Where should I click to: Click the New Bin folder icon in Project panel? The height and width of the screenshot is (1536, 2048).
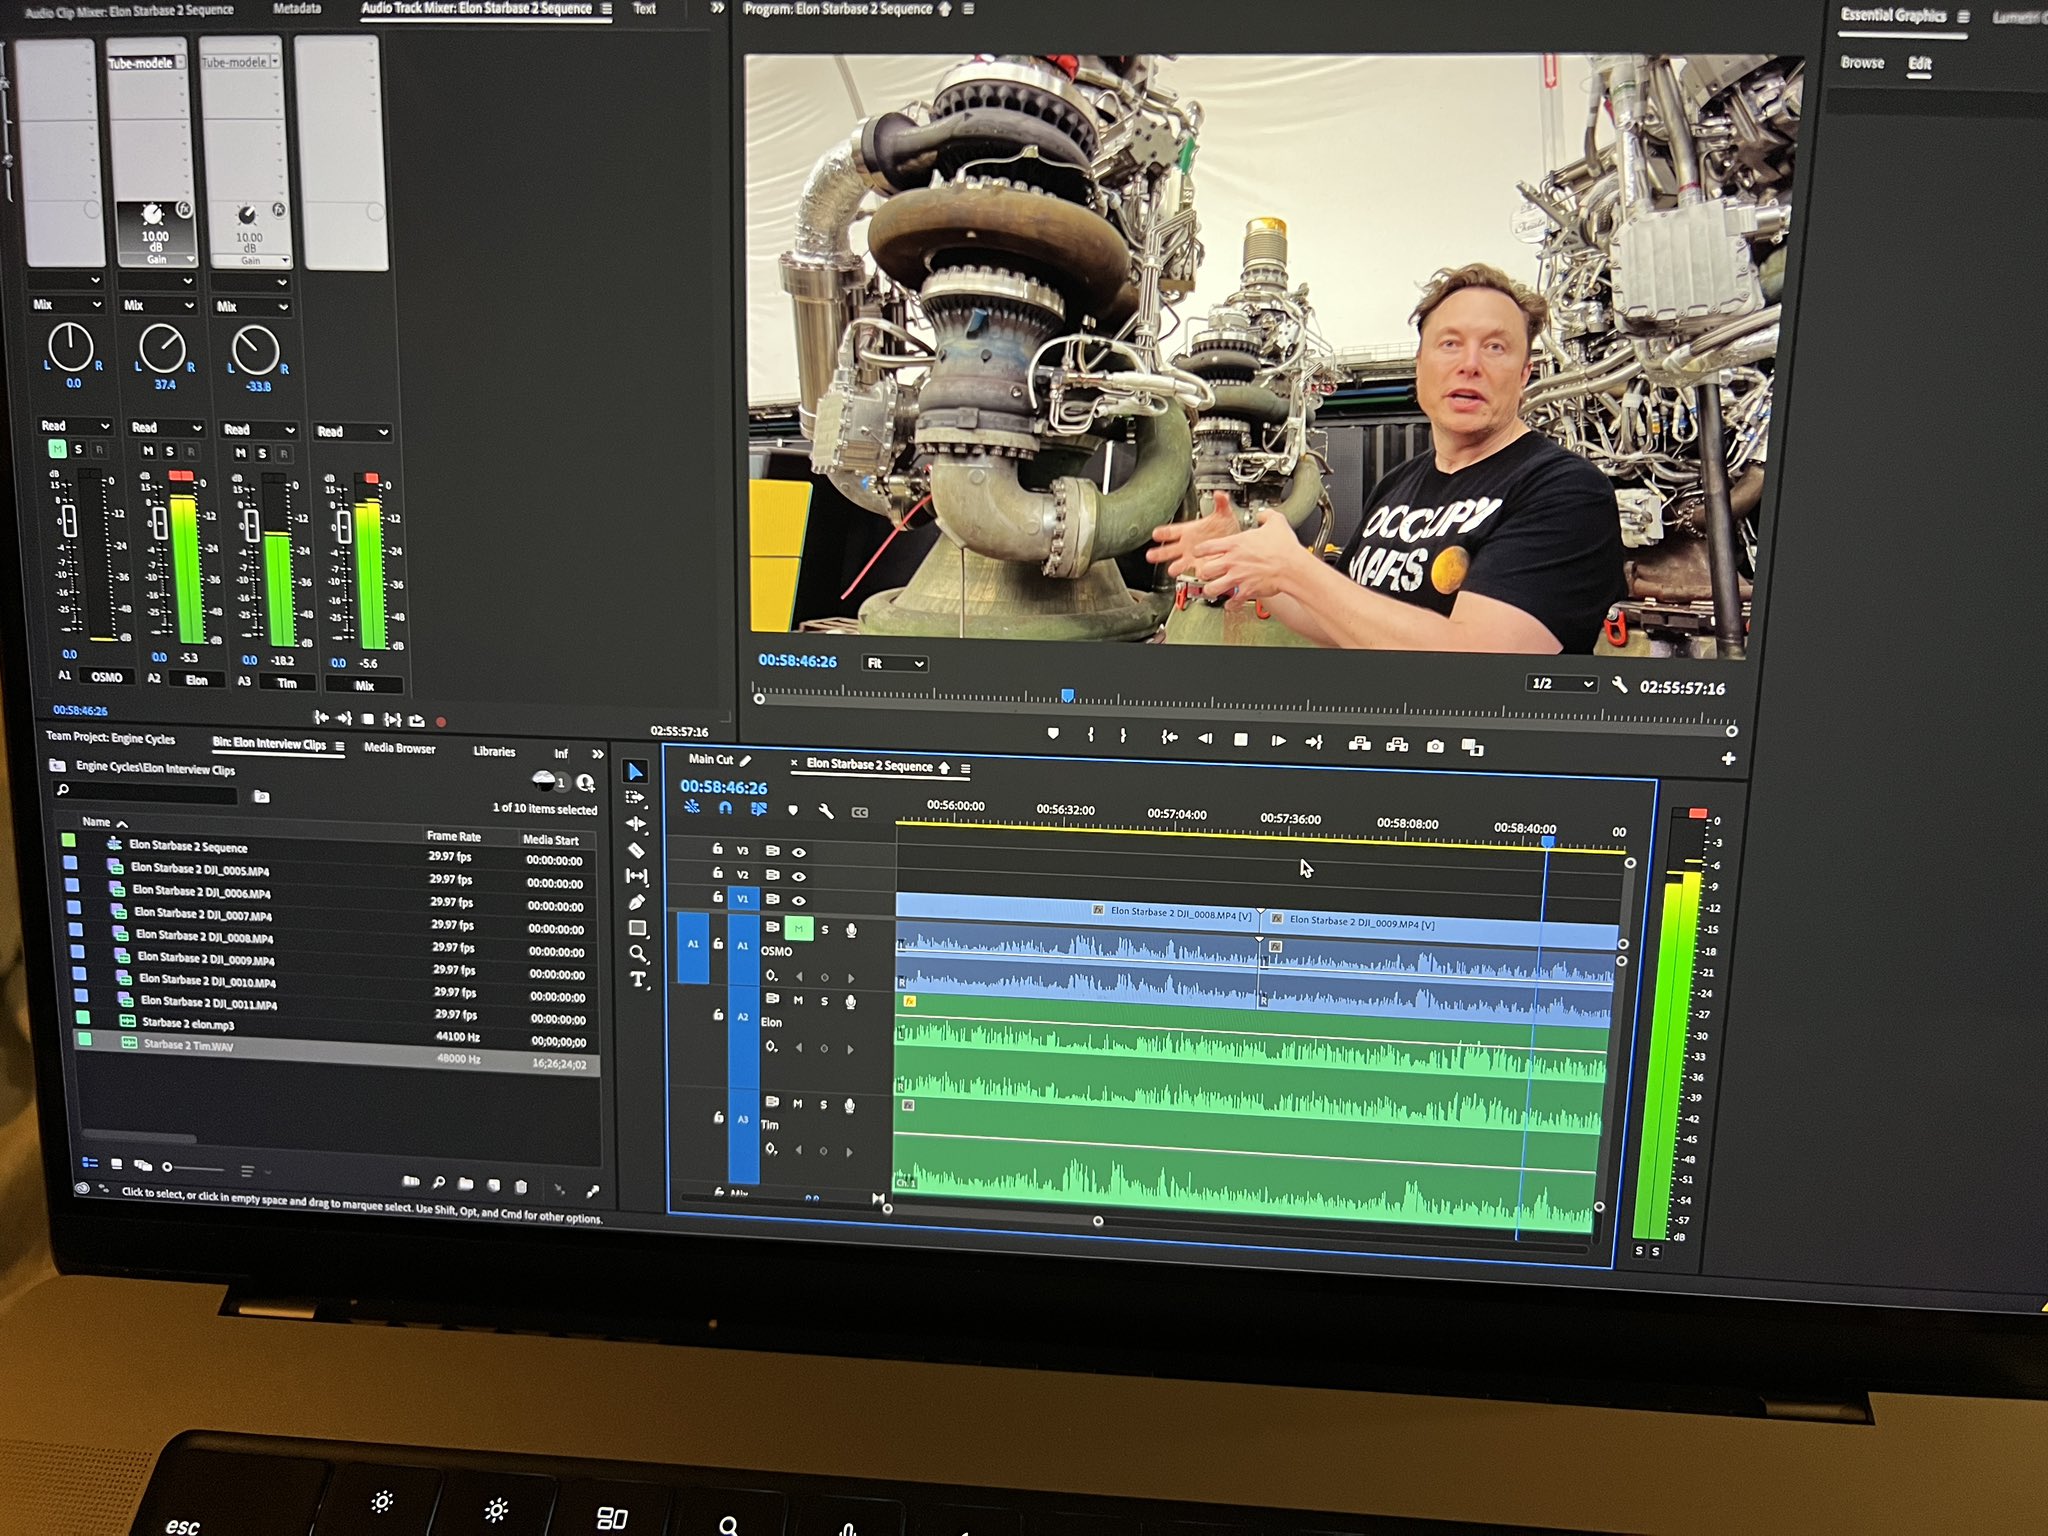tap(466, 1184)
